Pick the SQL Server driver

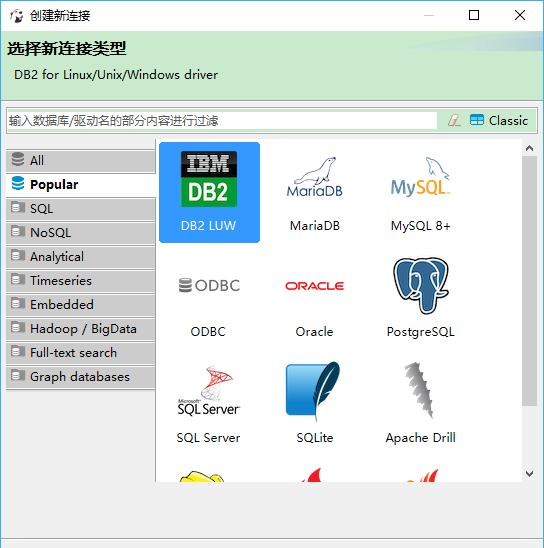[x=209, y=404]
